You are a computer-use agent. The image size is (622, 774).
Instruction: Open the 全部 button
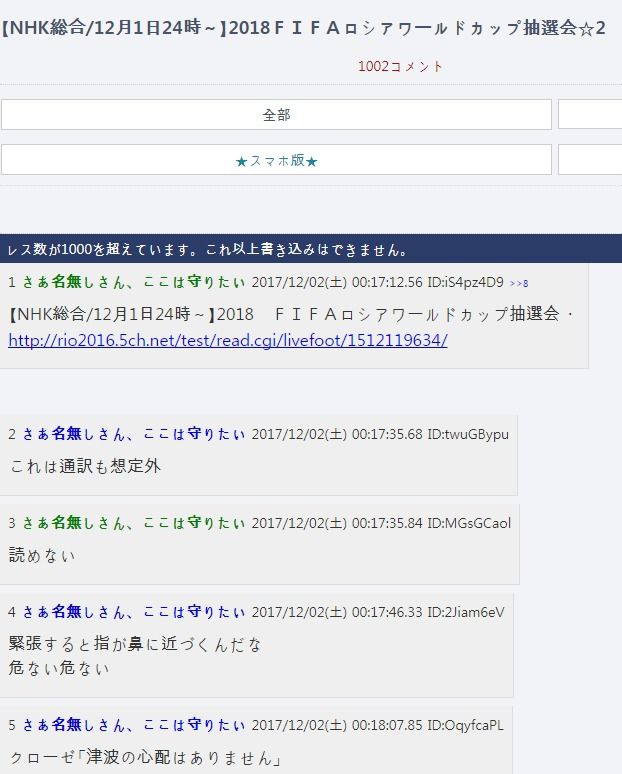pos(276,115)
